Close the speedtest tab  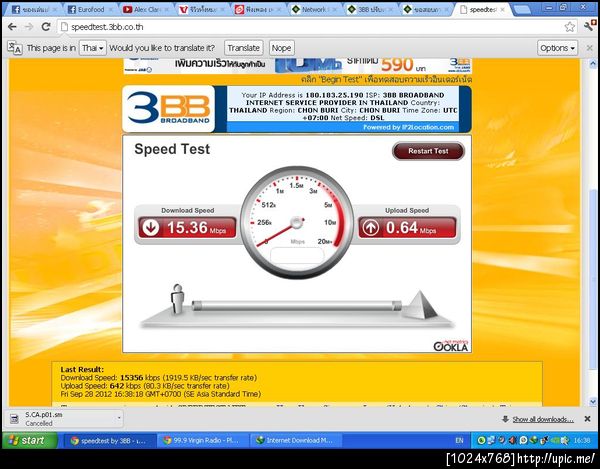pyautogui.click(x=502, y=10)
